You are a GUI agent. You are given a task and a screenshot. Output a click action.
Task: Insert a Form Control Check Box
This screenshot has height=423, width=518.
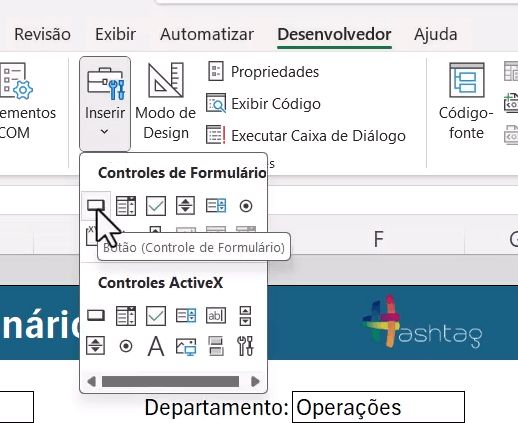pyautogui.click(x=156, y=205)
